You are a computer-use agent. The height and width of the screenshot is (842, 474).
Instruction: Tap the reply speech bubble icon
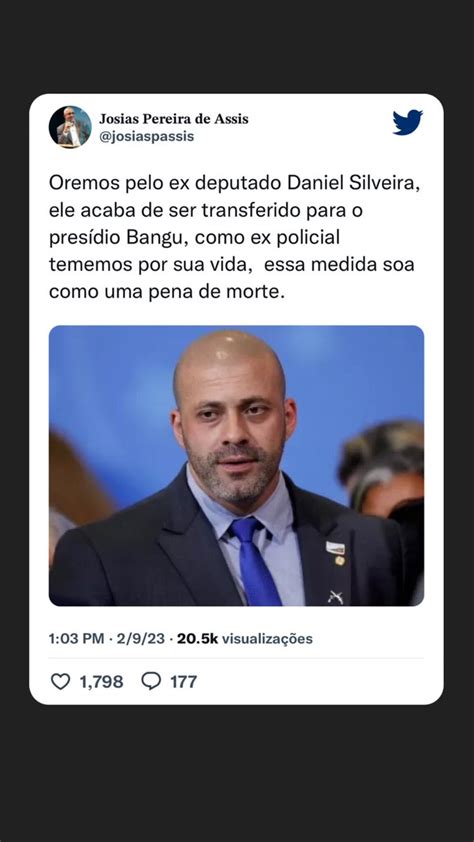pos(151,681)
